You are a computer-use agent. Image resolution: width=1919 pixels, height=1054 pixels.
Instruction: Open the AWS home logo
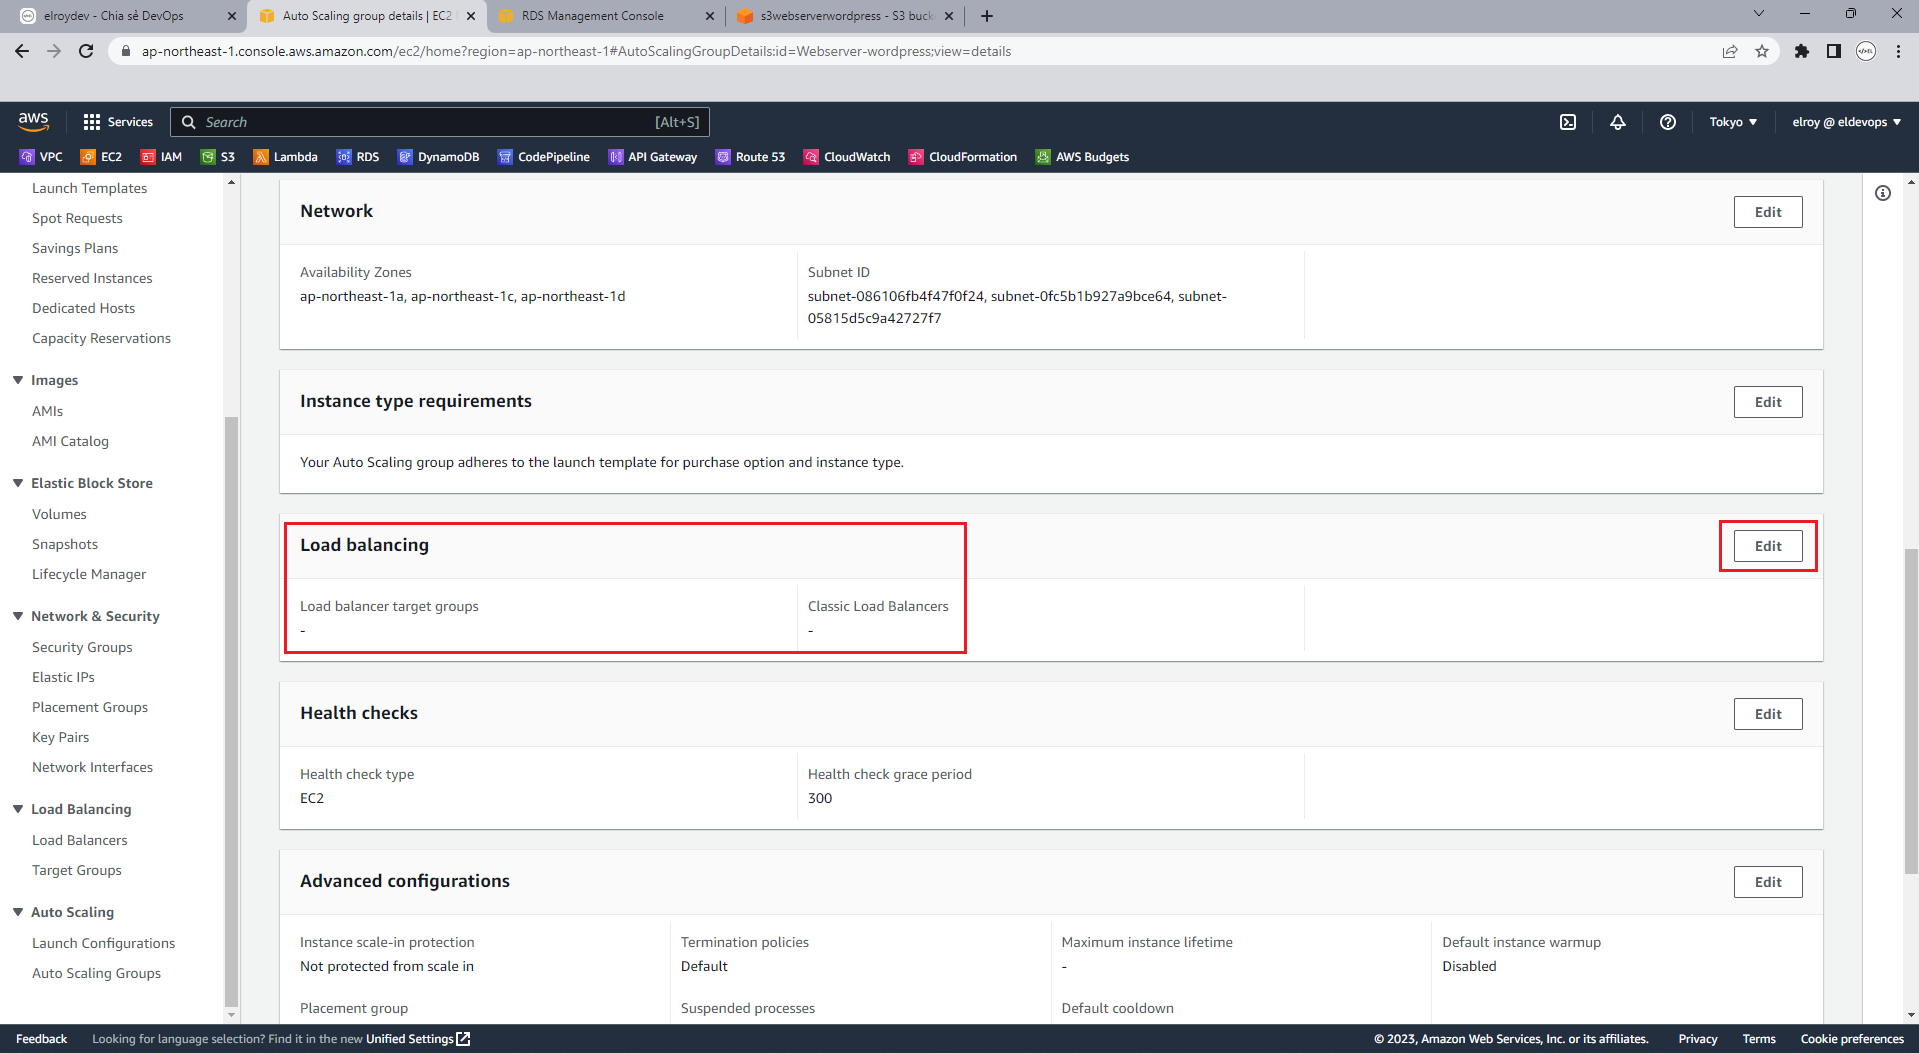point(33,121)
